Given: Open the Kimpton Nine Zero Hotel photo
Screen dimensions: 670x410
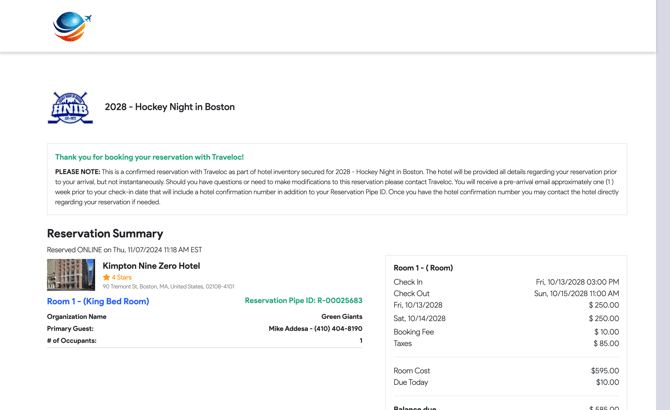Looking at the screenshot, I should [x=71, y=274].
